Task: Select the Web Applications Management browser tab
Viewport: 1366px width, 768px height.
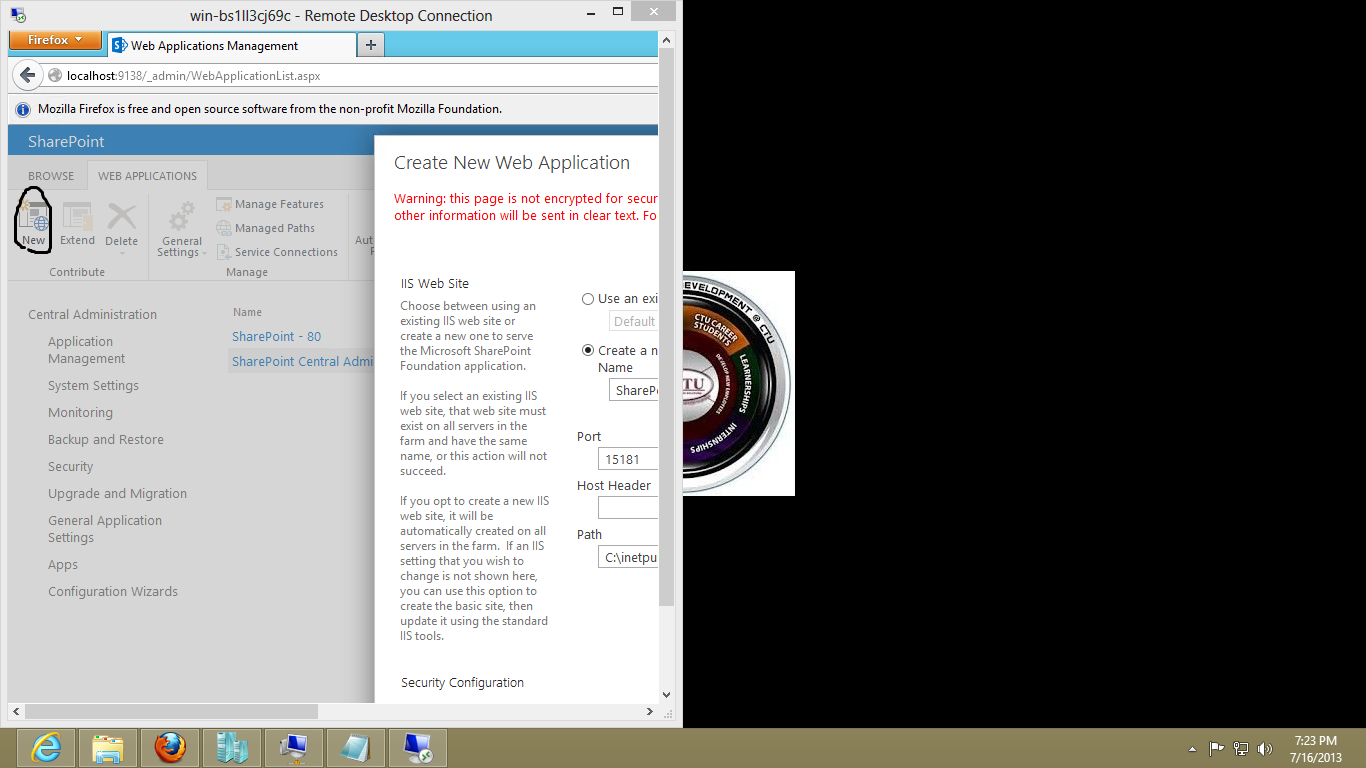Action: (230, 45)
